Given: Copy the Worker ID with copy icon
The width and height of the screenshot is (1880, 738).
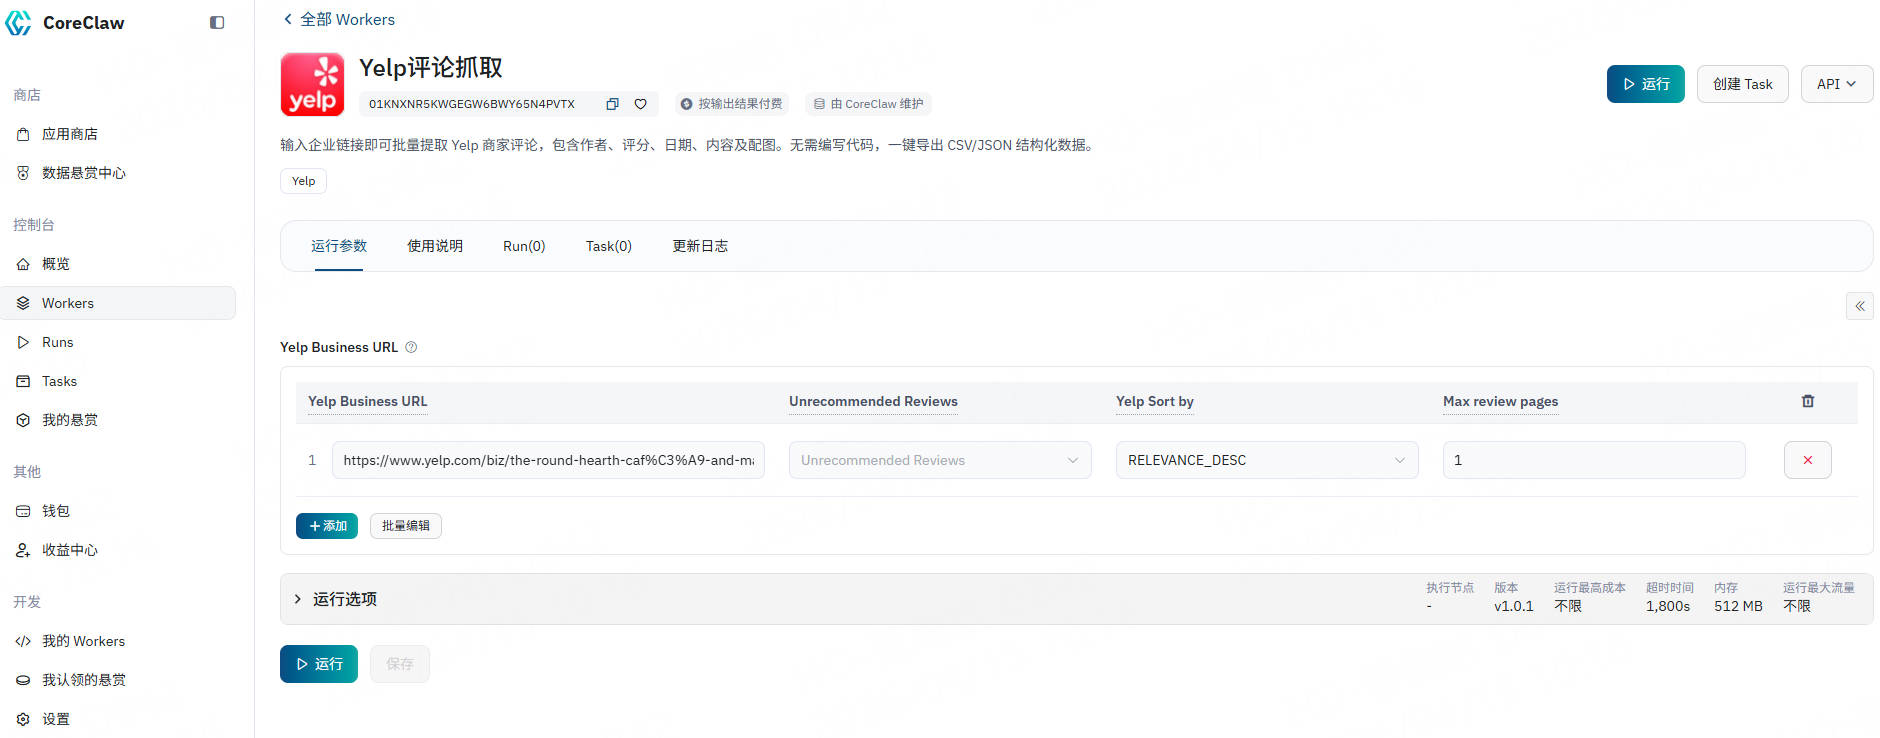Looking at the screenshot, I should (612, 104).
